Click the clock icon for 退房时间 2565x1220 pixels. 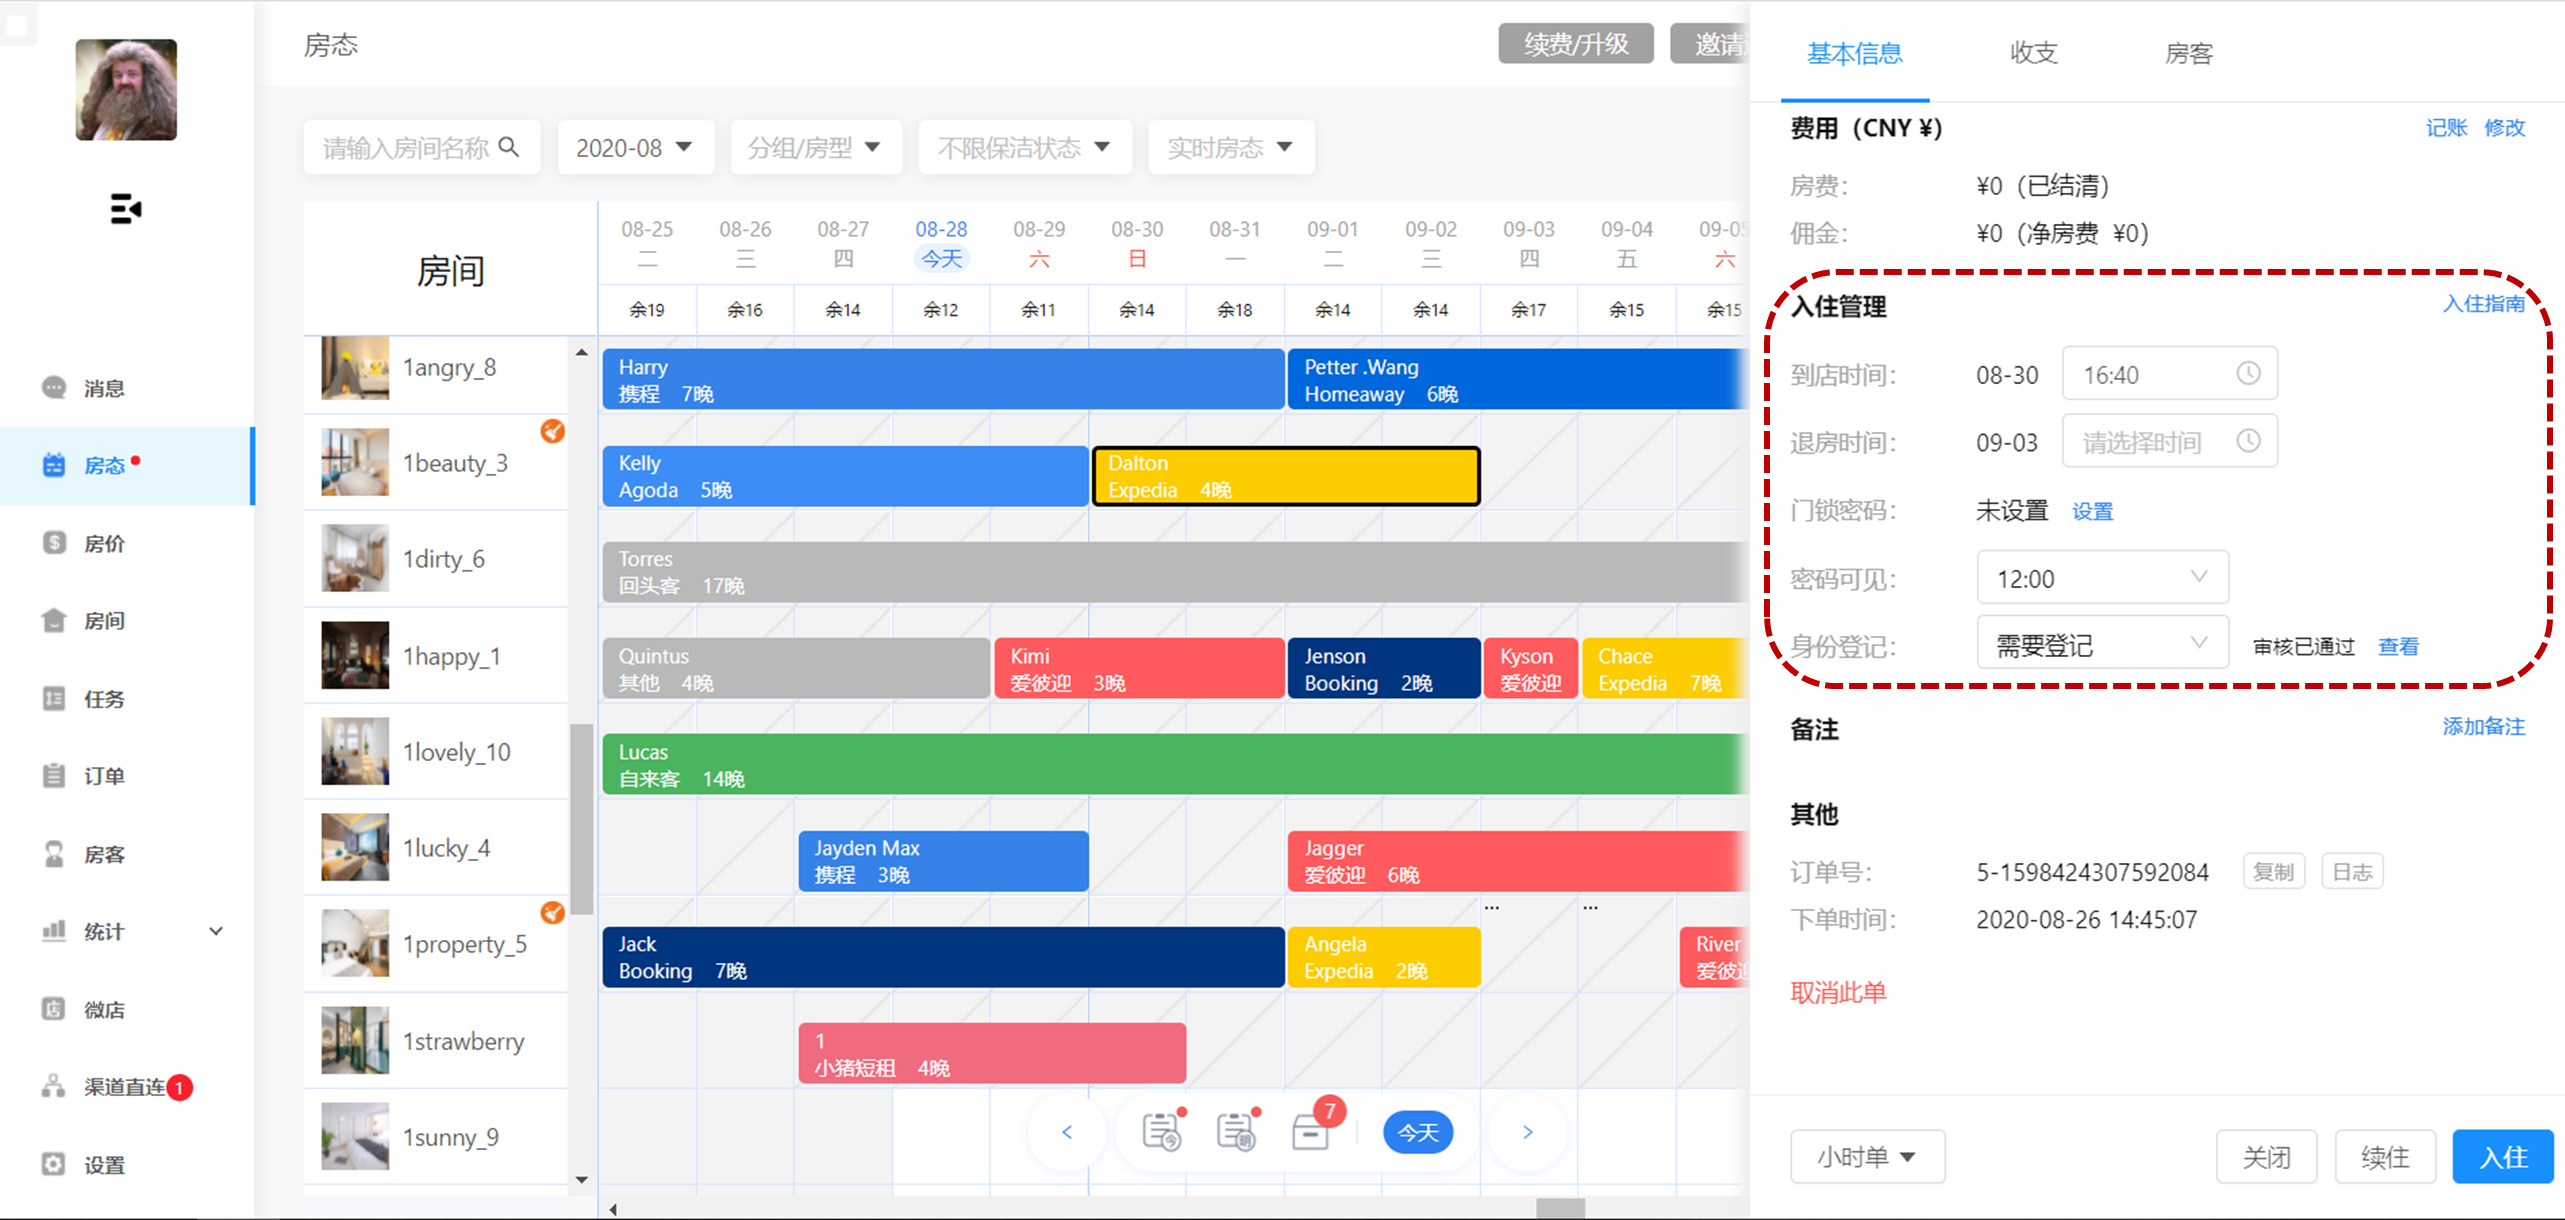pyautogui.click(x=2248, y=441)
